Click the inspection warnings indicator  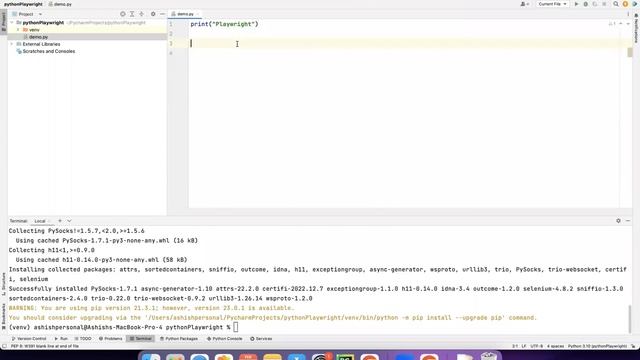[x=612, y=24]
